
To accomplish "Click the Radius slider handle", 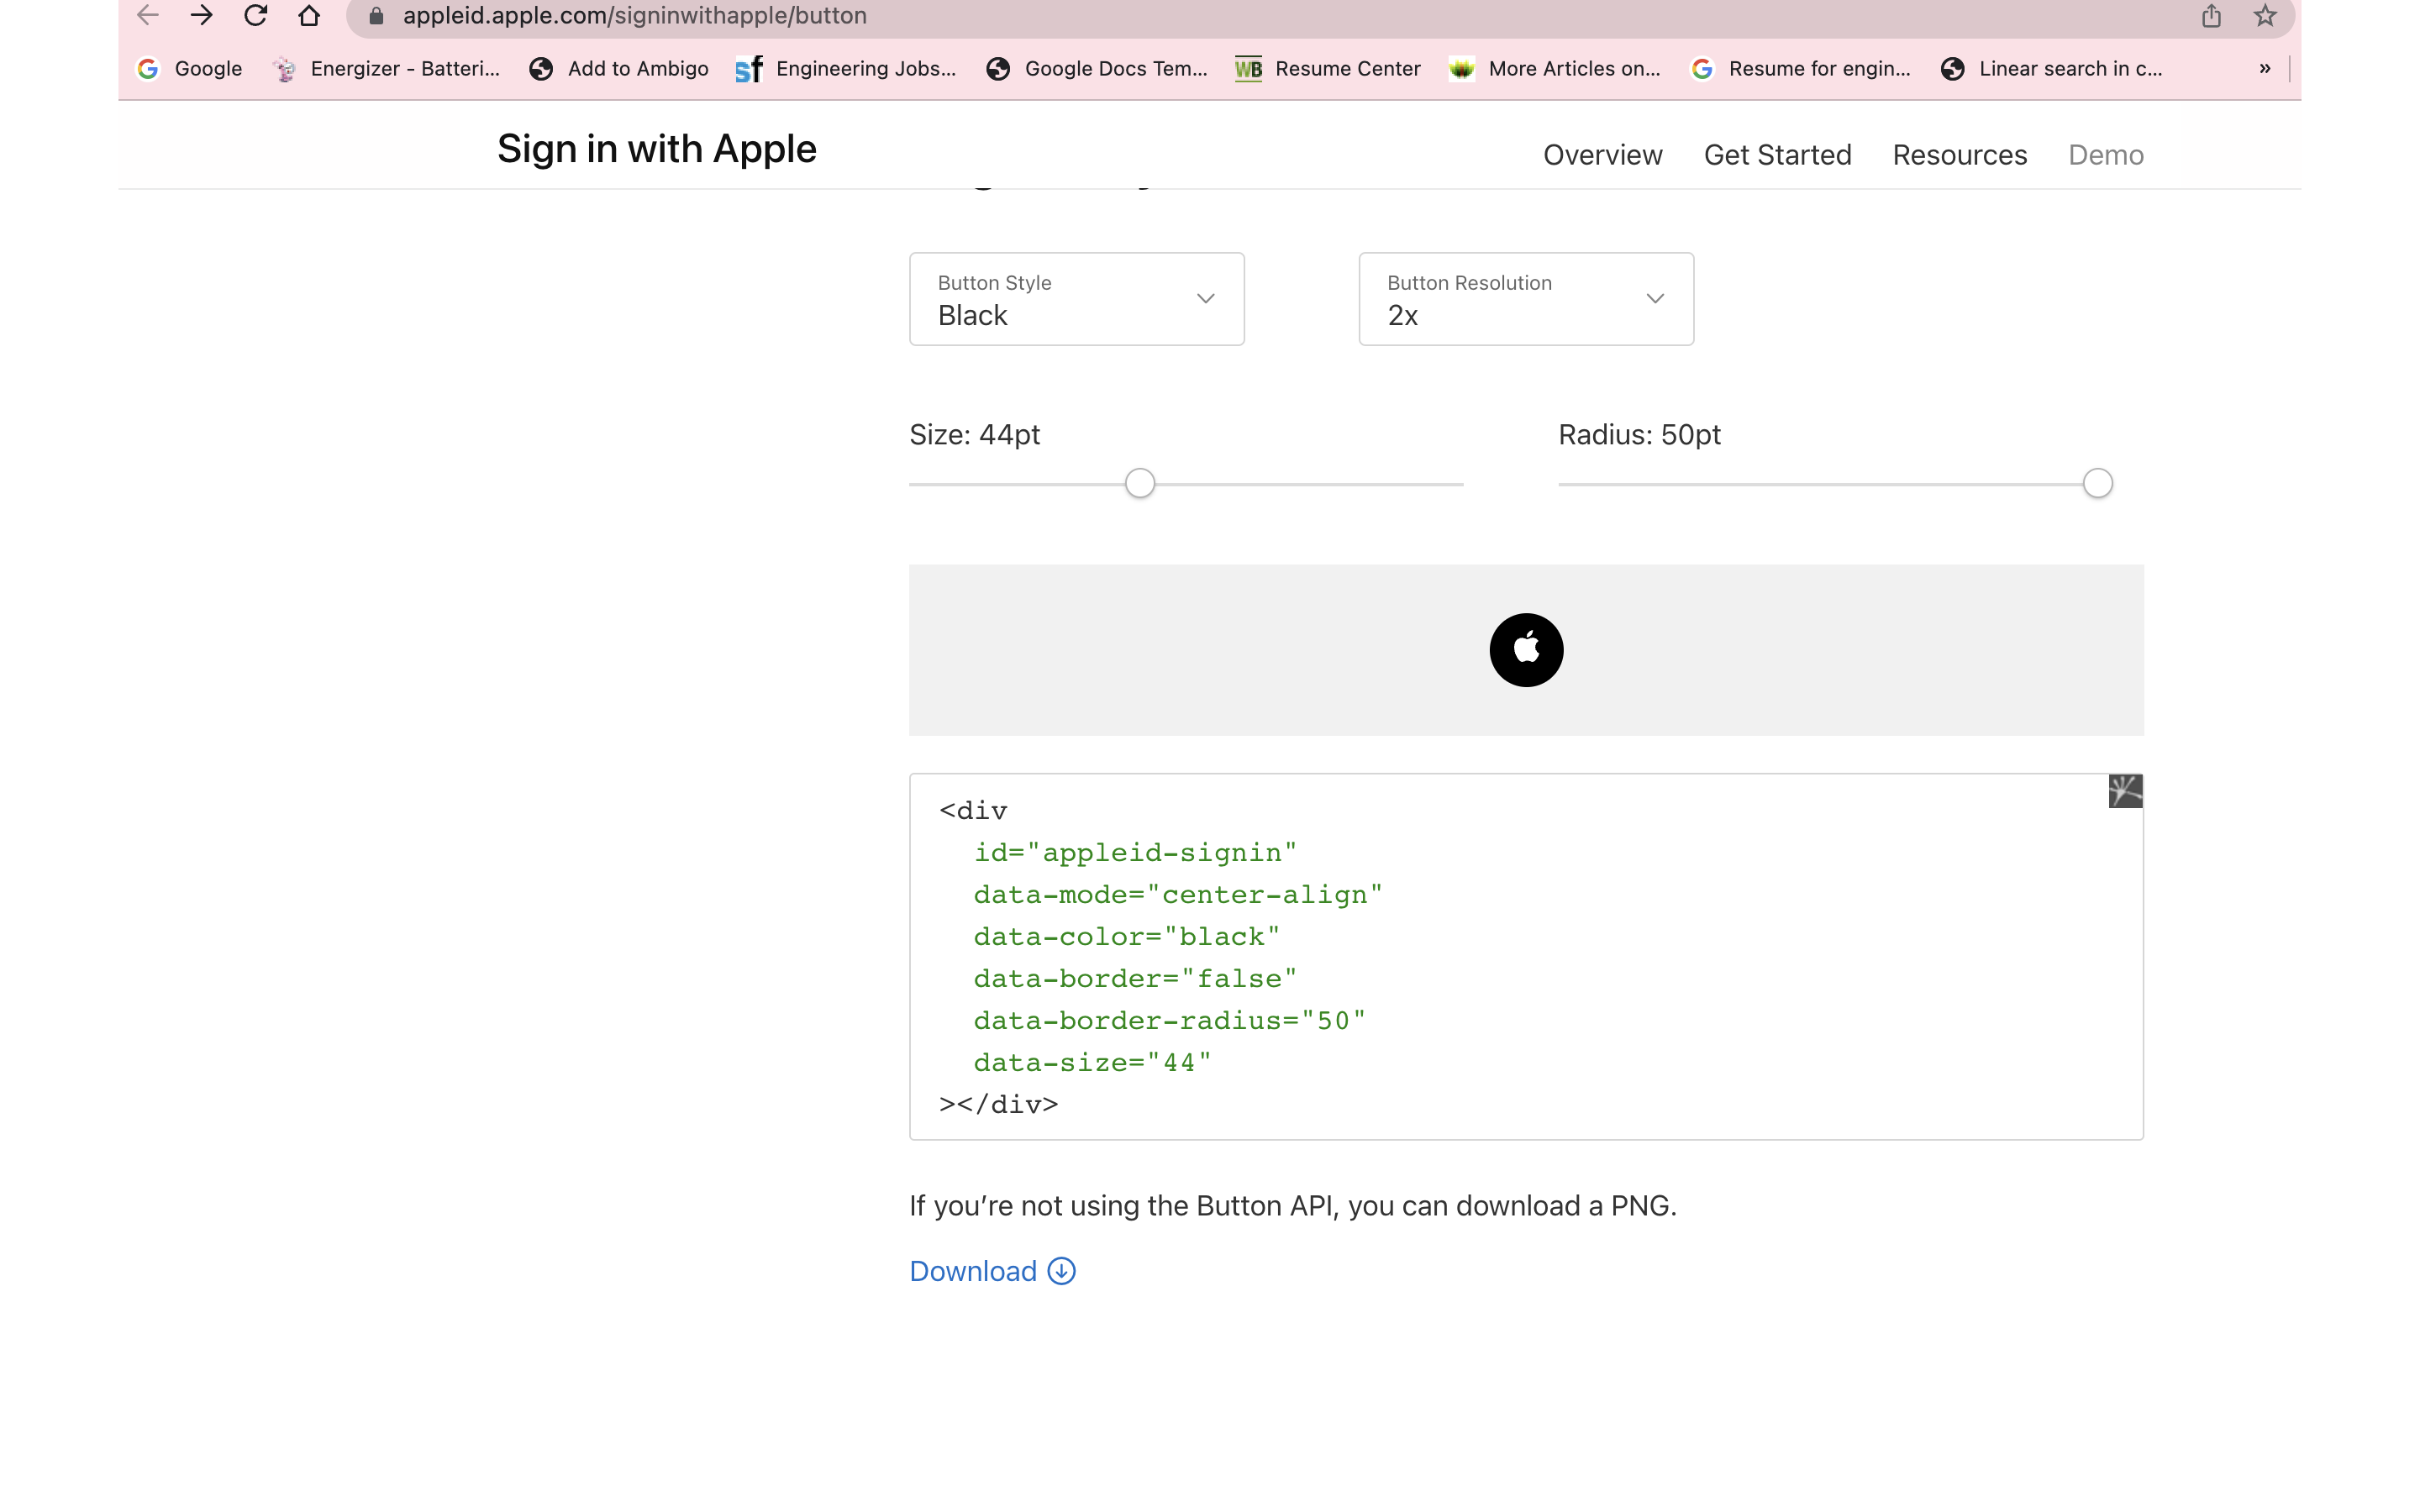I will coord(2097,484).
